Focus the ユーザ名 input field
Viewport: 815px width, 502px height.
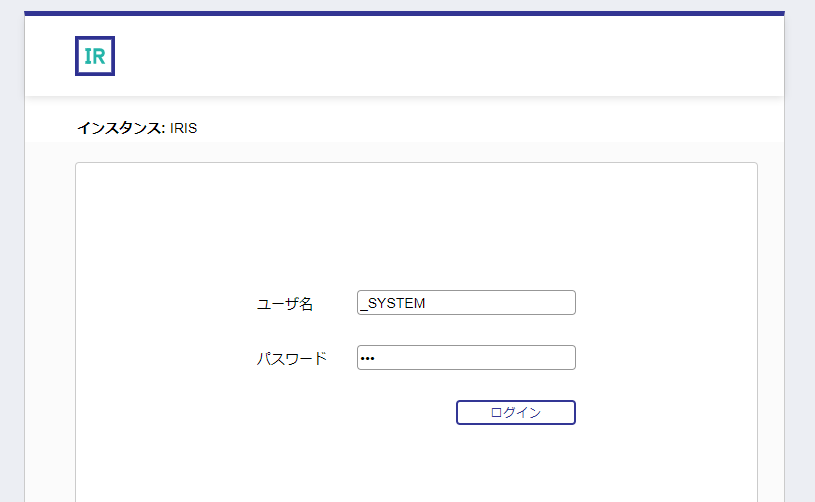coord(466,303)
